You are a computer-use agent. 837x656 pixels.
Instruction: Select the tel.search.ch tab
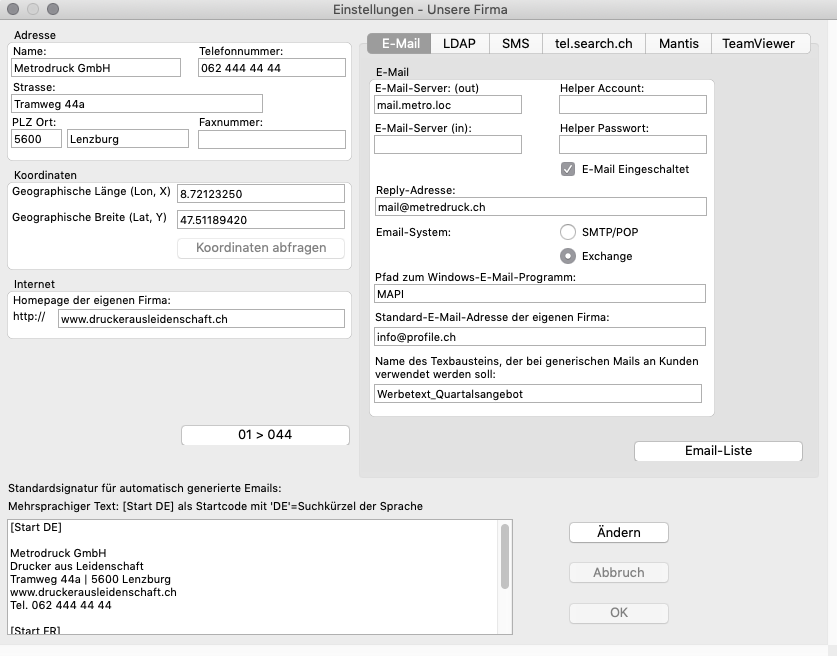click(593, 43)
